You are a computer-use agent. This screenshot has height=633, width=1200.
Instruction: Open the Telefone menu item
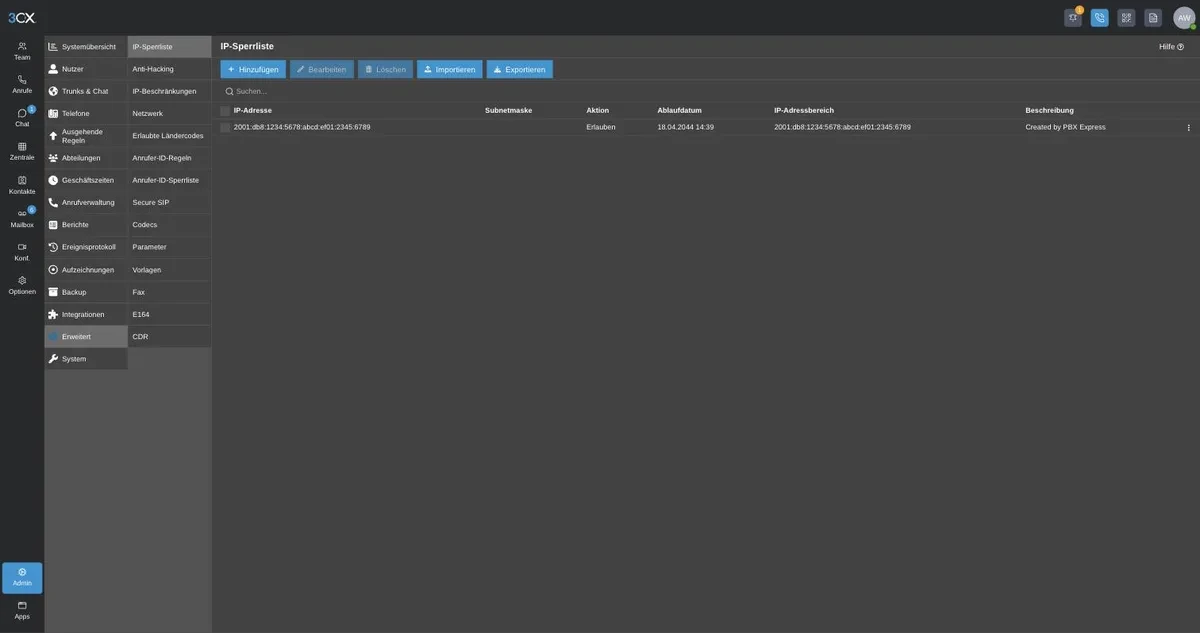pyautogui.click(x=86, y=113)
